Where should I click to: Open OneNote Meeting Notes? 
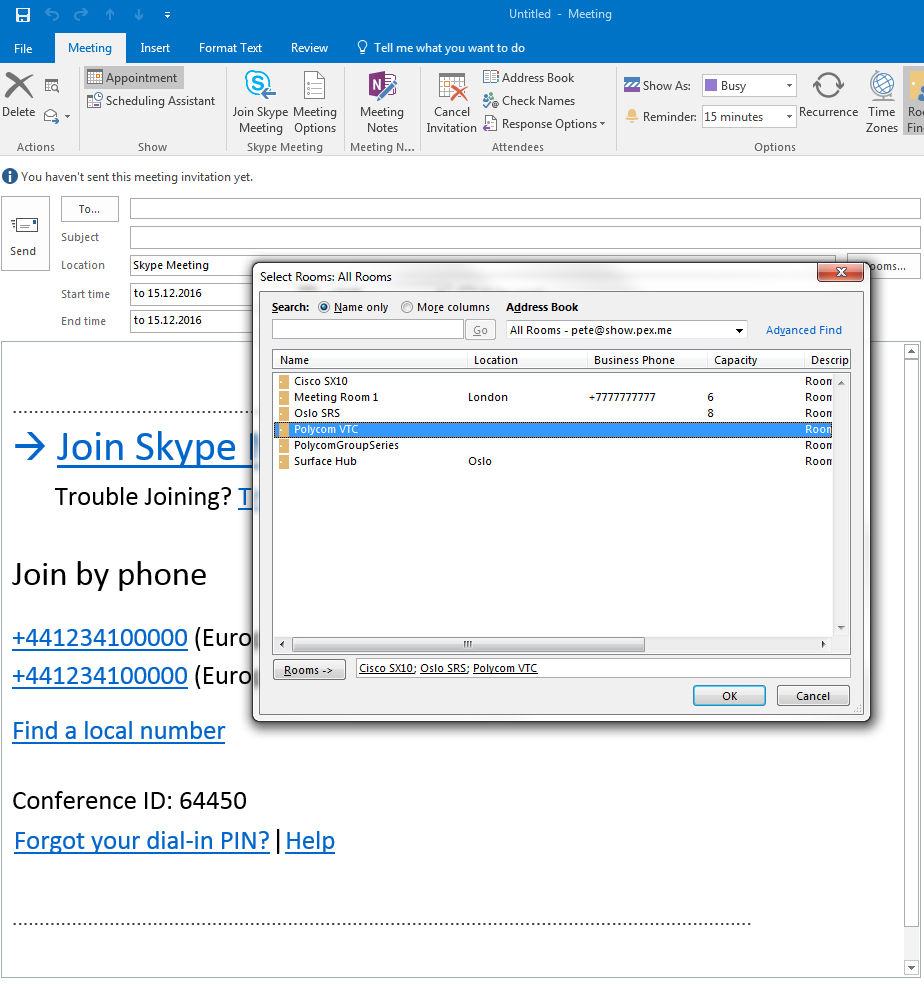pos(382,102)
